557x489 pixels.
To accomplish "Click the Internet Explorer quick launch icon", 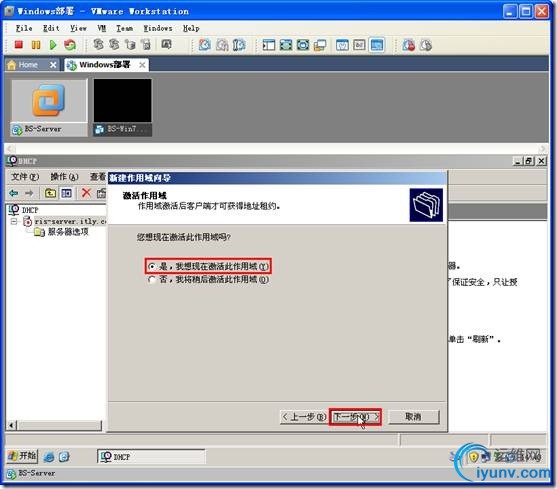I will point(49,457).
